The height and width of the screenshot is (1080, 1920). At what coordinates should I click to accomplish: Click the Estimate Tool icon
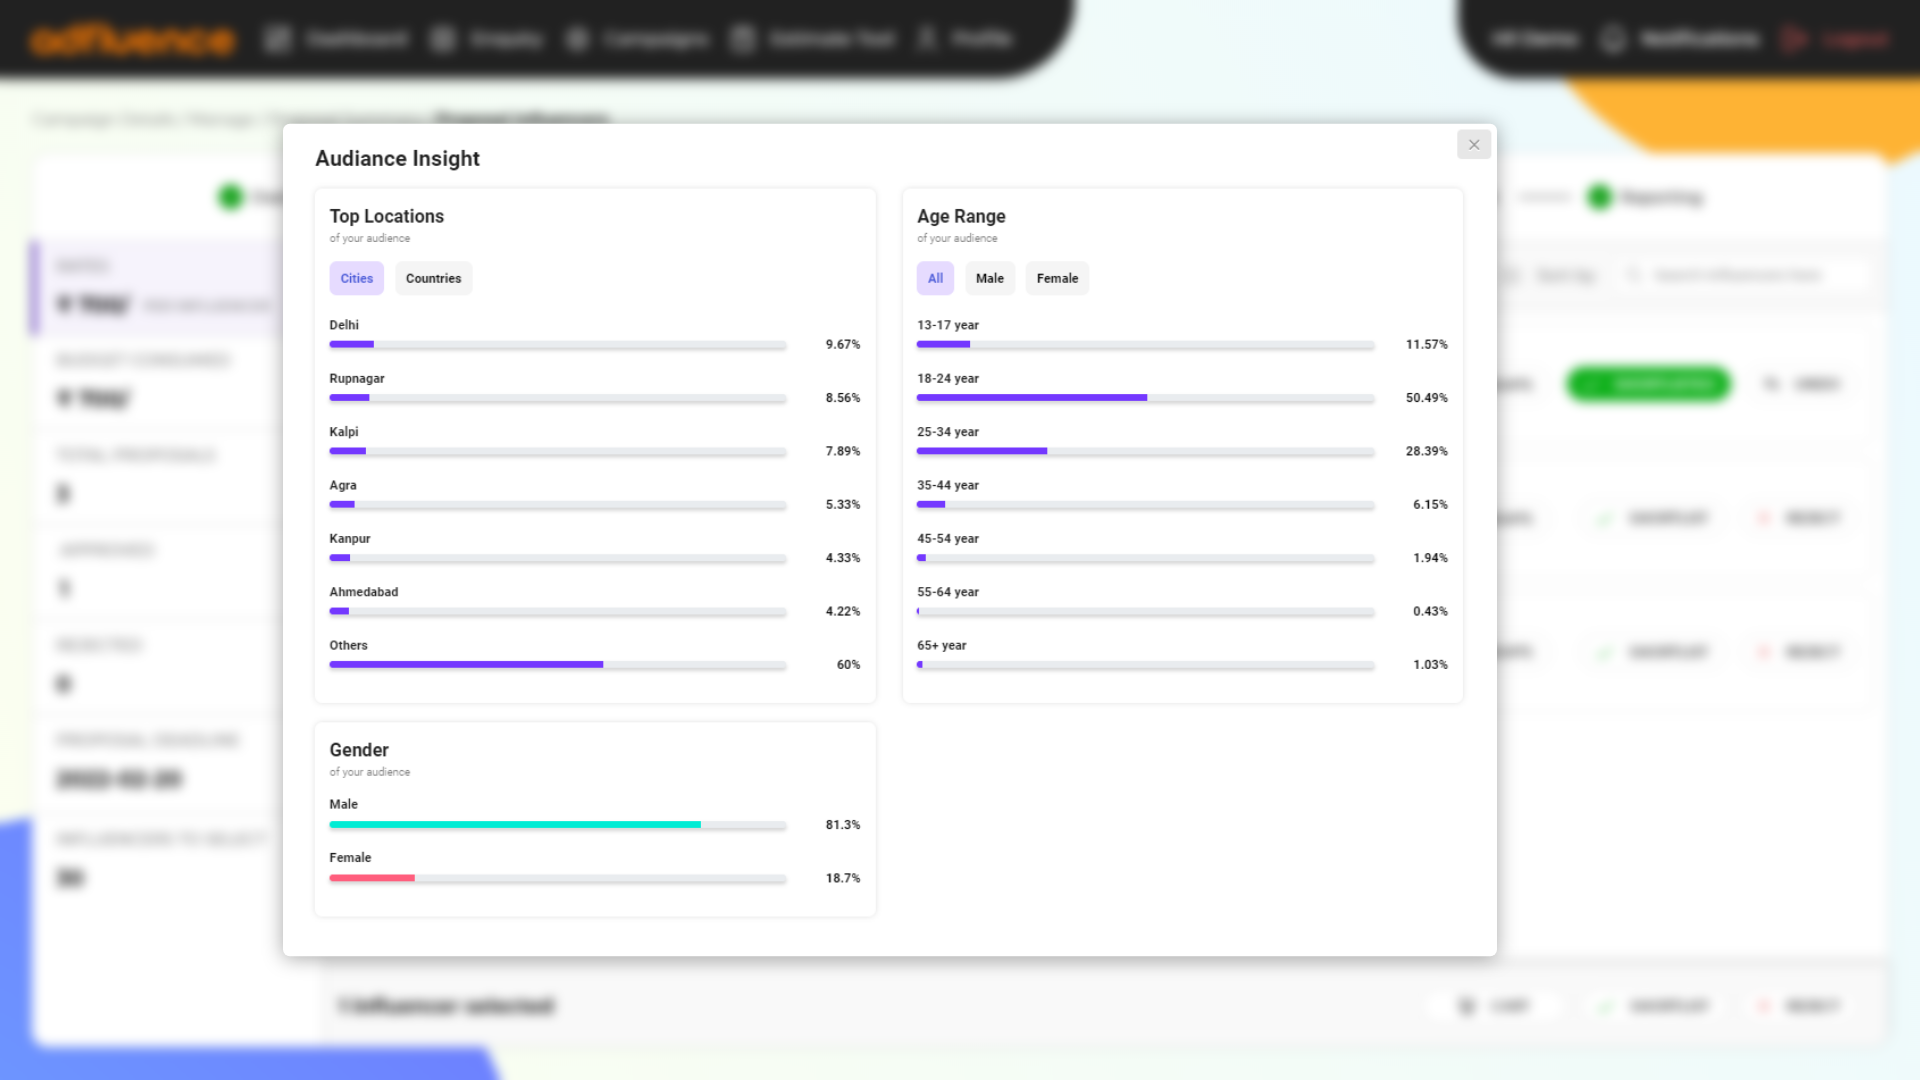point(742,39)
